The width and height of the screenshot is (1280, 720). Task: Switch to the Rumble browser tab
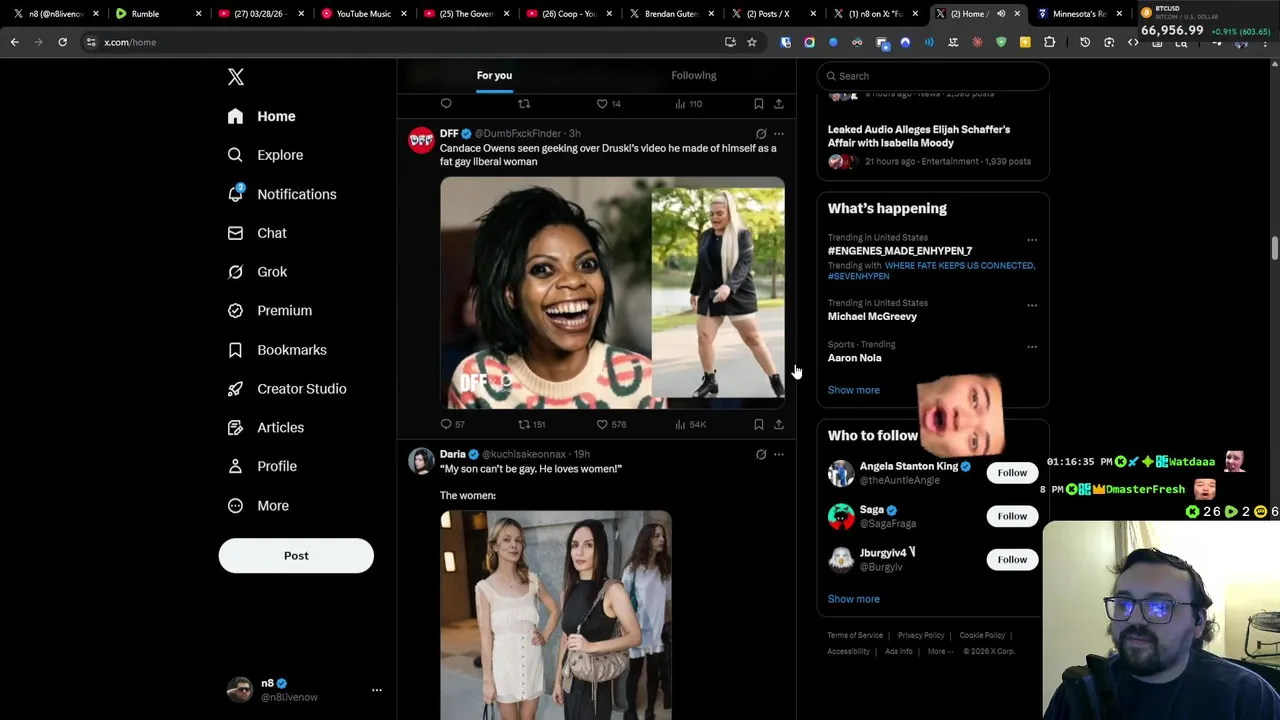pyautogui.click(x=156, y=14)
